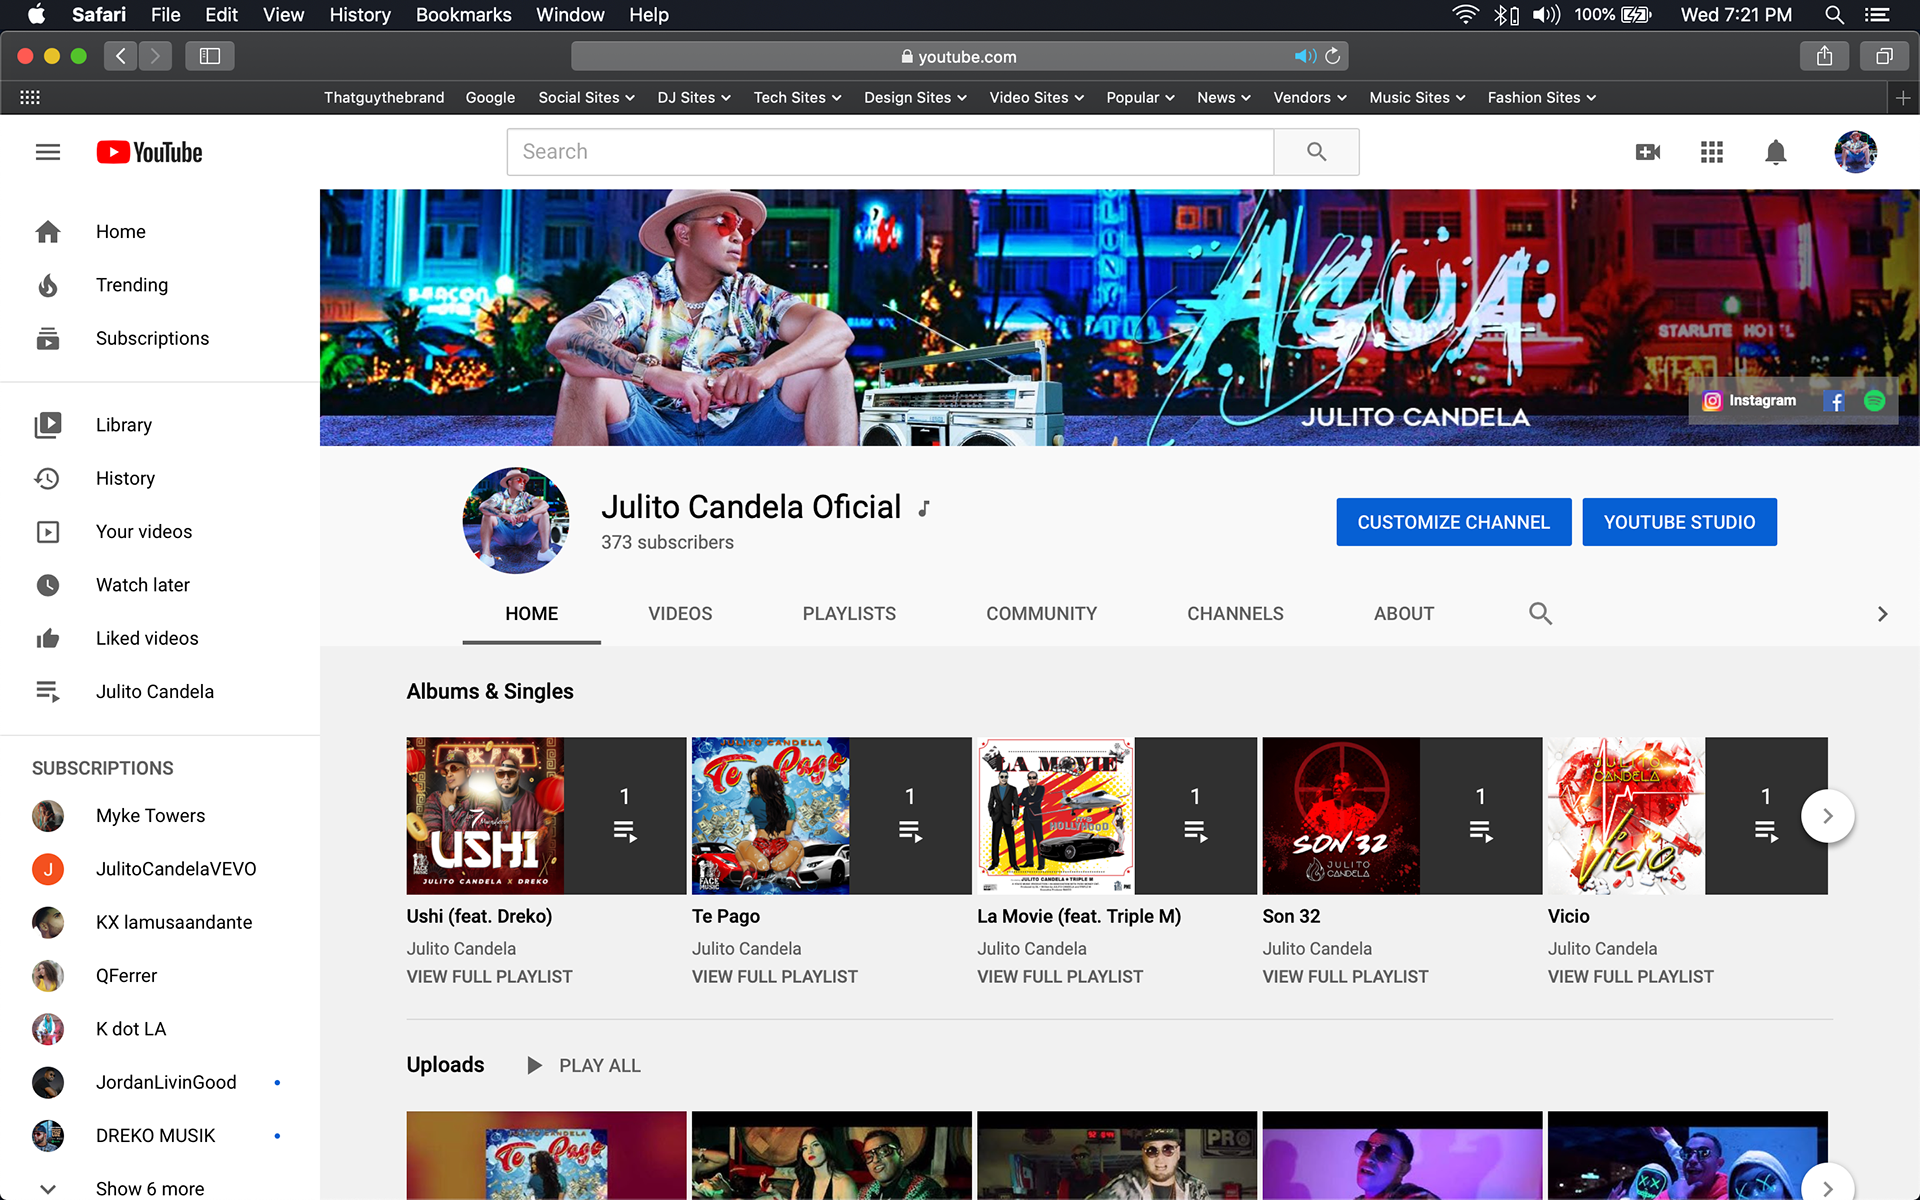
Task: Click PLAY ALL next to Uploads
Action: point(584,1066)
